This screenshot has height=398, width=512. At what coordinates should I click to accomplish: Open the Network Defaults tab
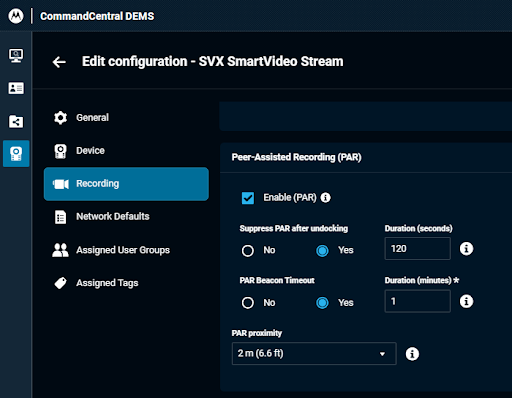(x=126, y=217)
